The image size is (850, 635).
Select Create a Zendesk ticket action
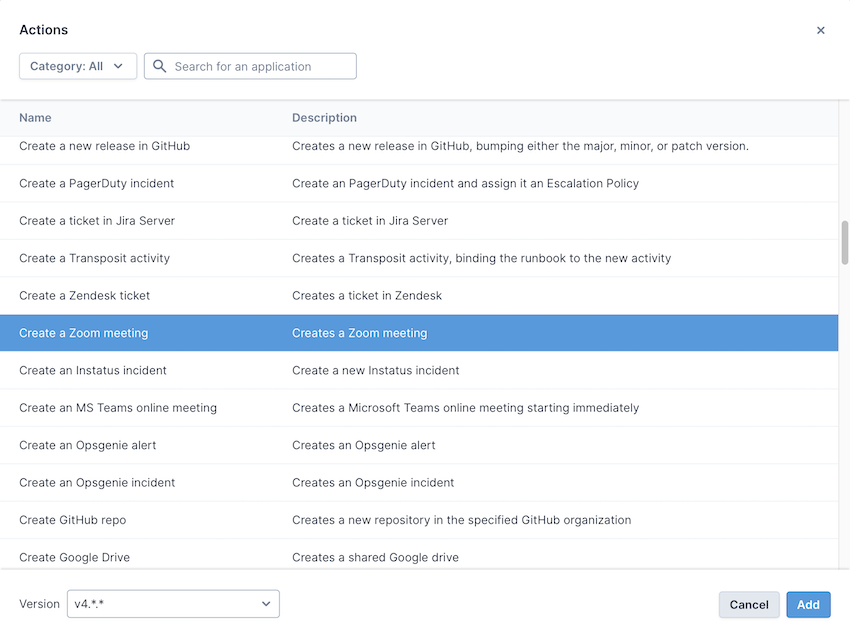point(85,296)
